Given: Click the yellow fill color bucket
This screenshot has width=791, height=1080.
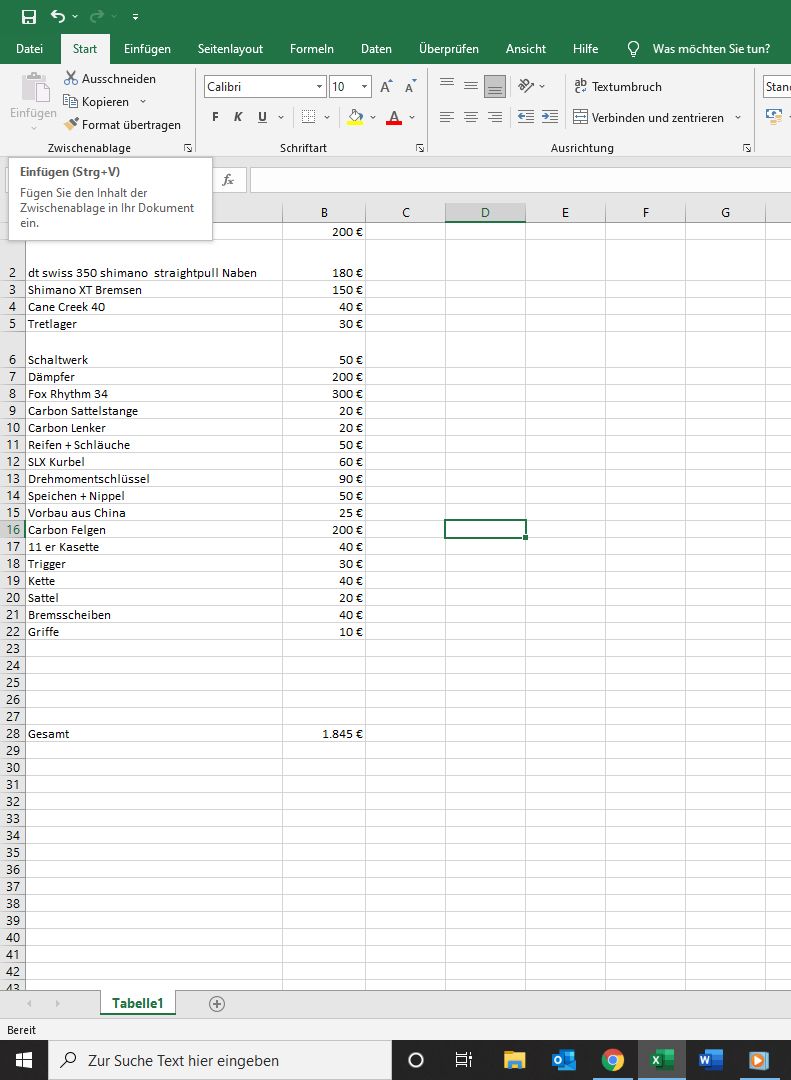Looking at the screenshot, I should click(355, 117).
